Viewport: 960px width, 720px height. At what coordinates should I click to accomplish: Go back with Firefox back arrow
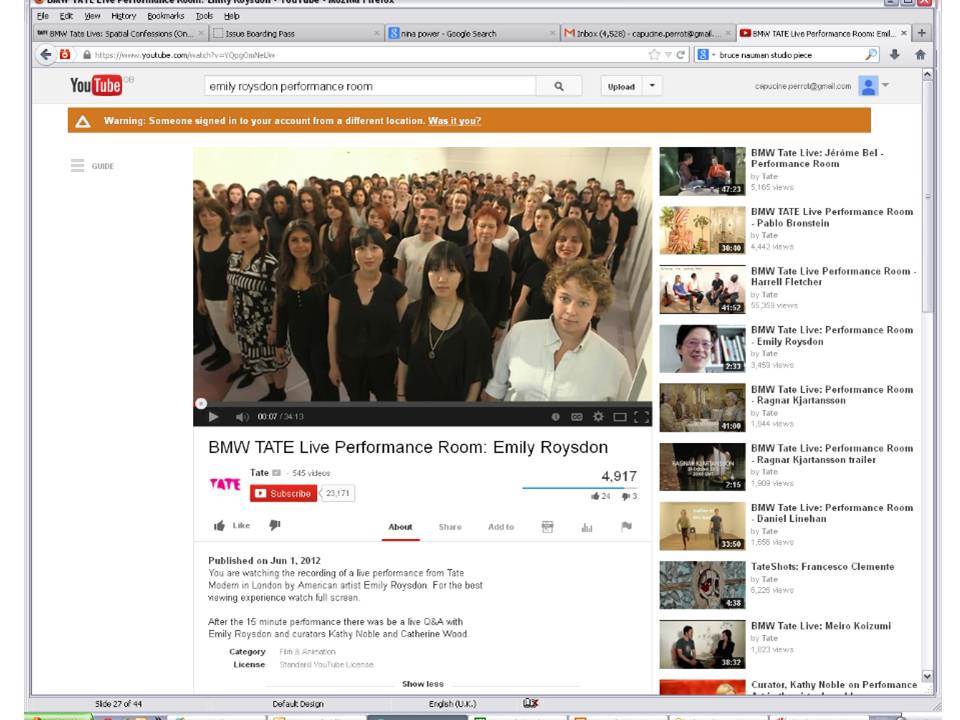(46, 54)
